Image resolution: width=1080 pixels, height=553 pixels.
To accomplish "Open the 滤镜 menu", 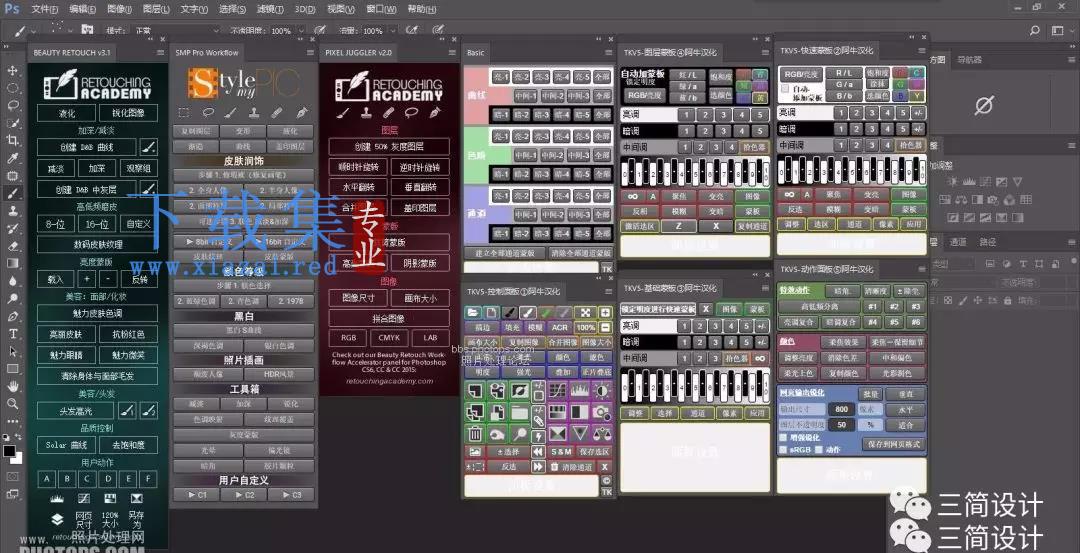I will pyautogui.click(x=268, y=9).
